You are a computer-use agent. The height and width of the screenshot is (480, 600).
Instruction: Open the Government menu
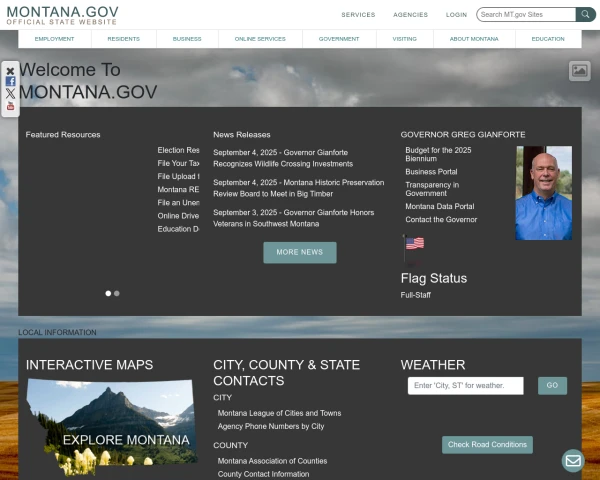click(339, 39)
